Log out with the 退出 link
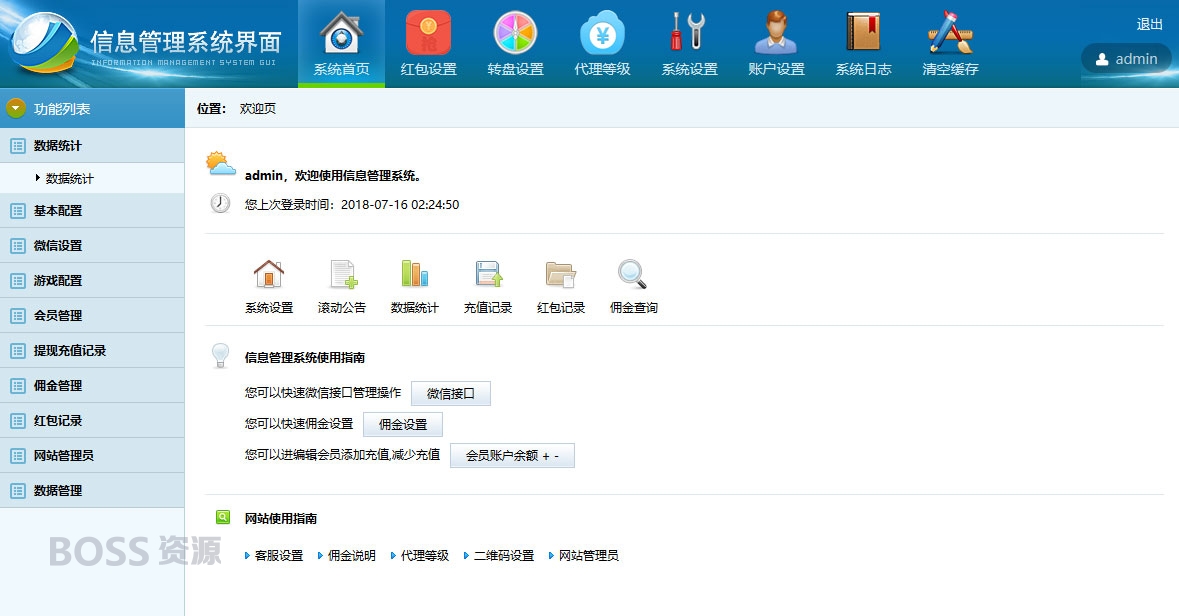 (x=1149, y=24)
